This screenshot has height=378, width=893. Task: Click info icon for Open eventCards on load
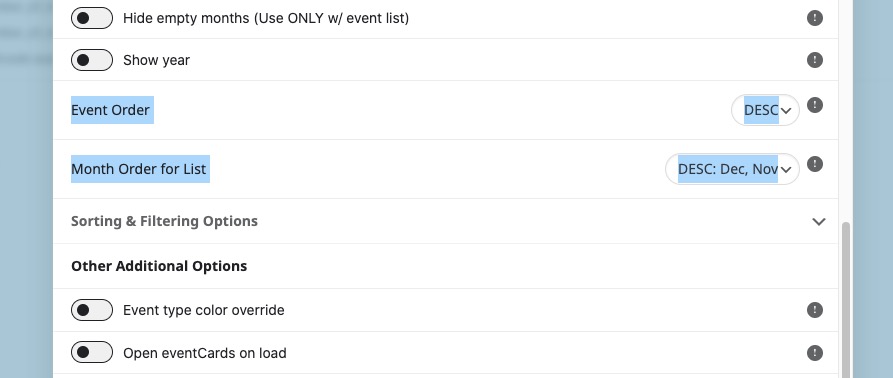815,353
